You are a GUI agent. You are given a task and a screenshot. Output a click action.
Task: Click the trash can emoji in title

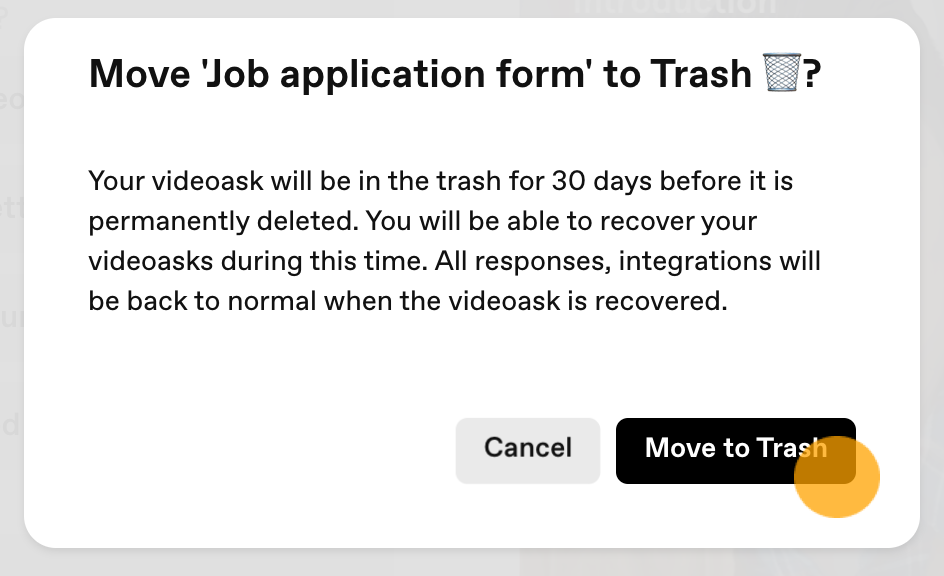(781, 73)
